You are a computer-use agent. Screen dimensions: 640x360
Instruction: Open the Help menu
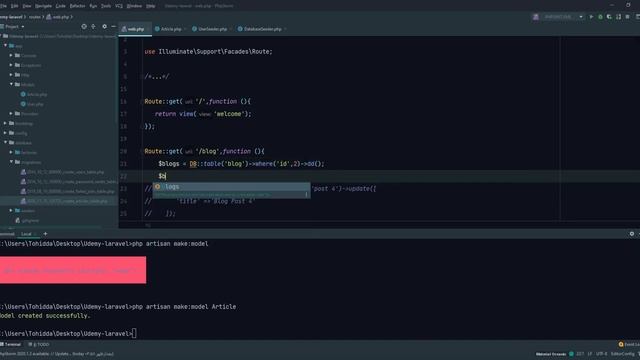coord(151,6)
